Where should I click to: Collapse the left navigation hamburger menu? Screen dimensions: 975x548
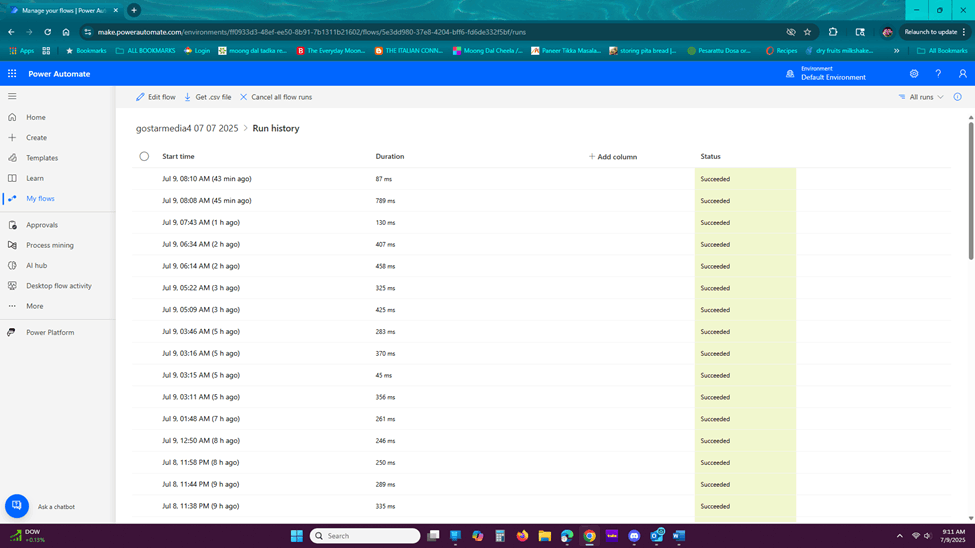coord(12,96)
